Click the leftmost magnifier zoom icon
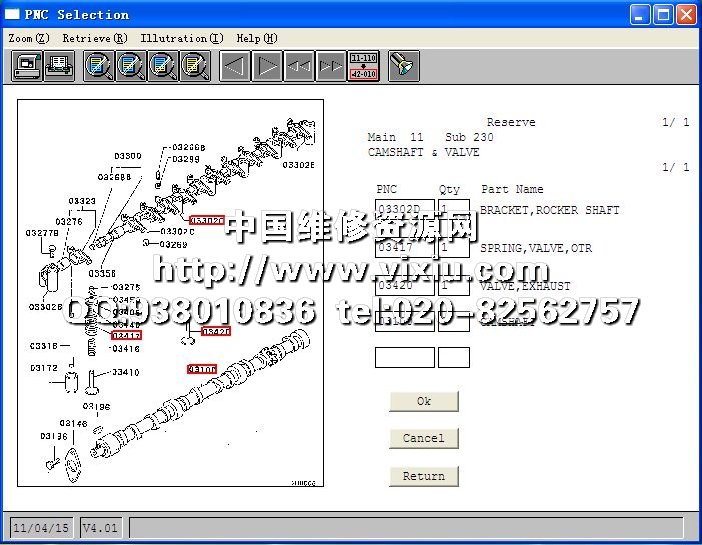The height and width of the screenshot is (545, 702). click(99, 67)
